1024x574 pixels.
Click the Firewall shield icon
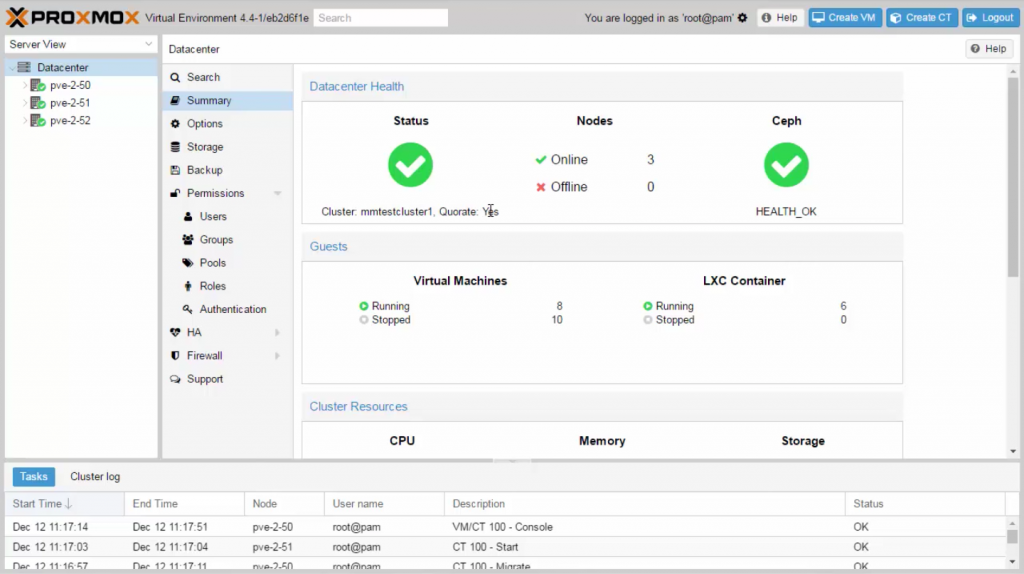coord(176,356)
